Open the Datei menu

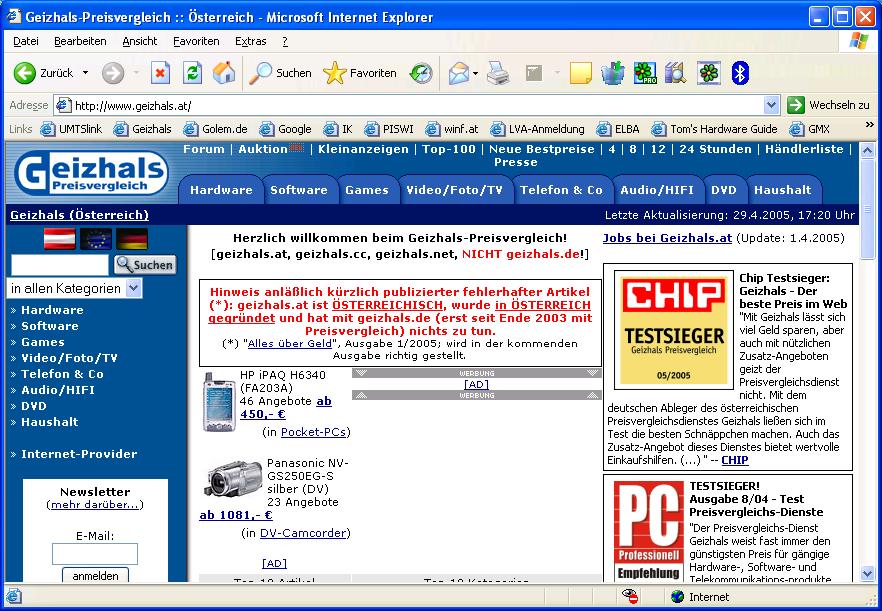26,41
